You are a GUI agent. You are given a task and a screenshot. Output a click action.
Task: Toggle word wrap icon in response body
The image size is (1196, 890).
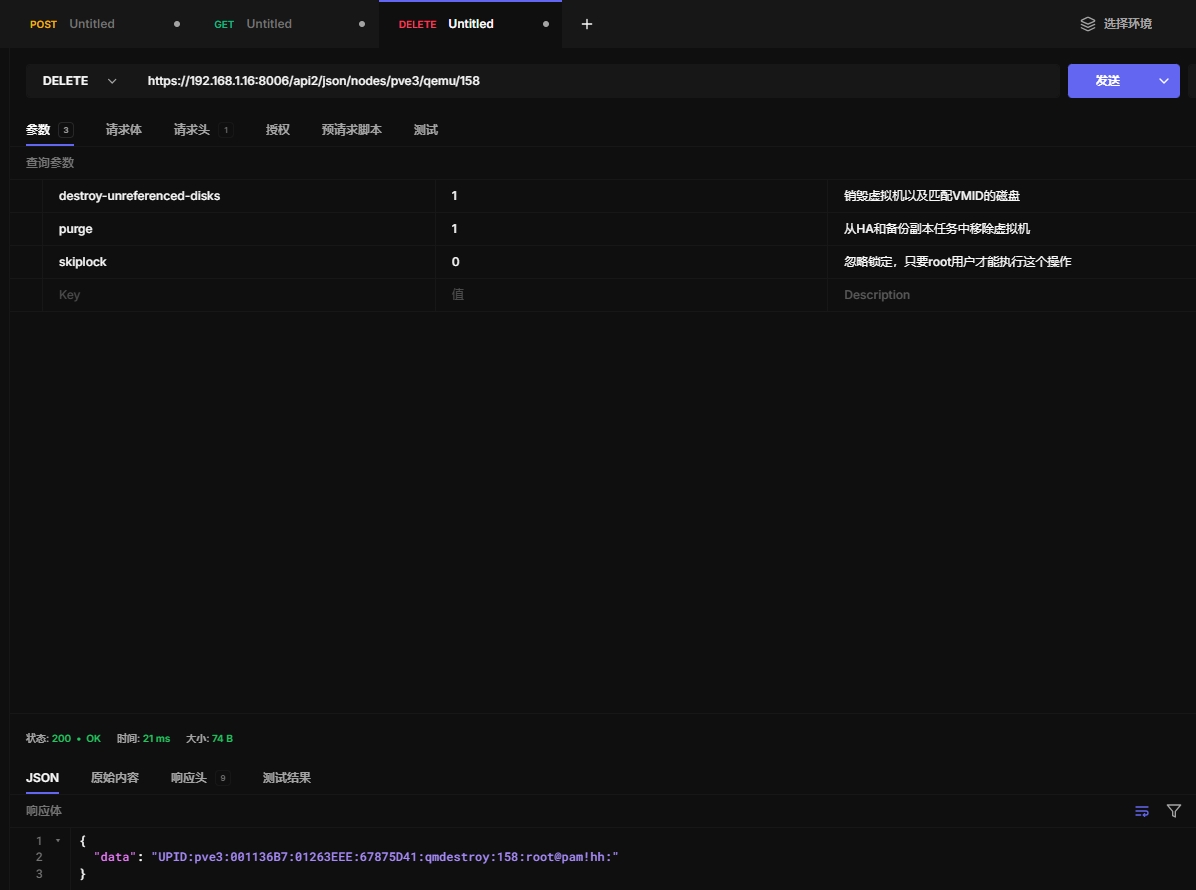[x=1142, y=811]
